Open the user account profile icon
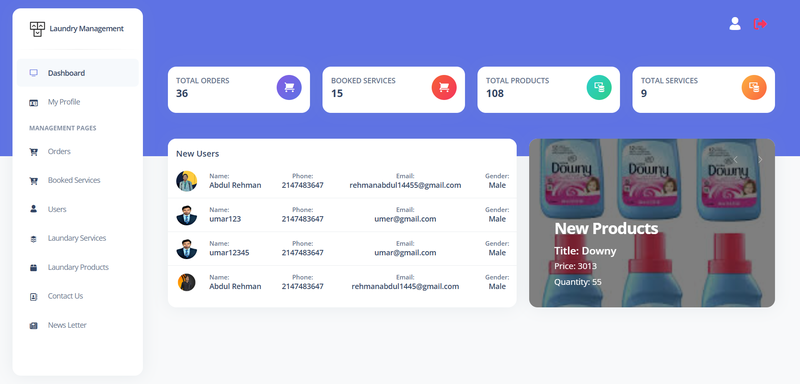This screenshot has height=384, width=800. (x=735, y=23)
